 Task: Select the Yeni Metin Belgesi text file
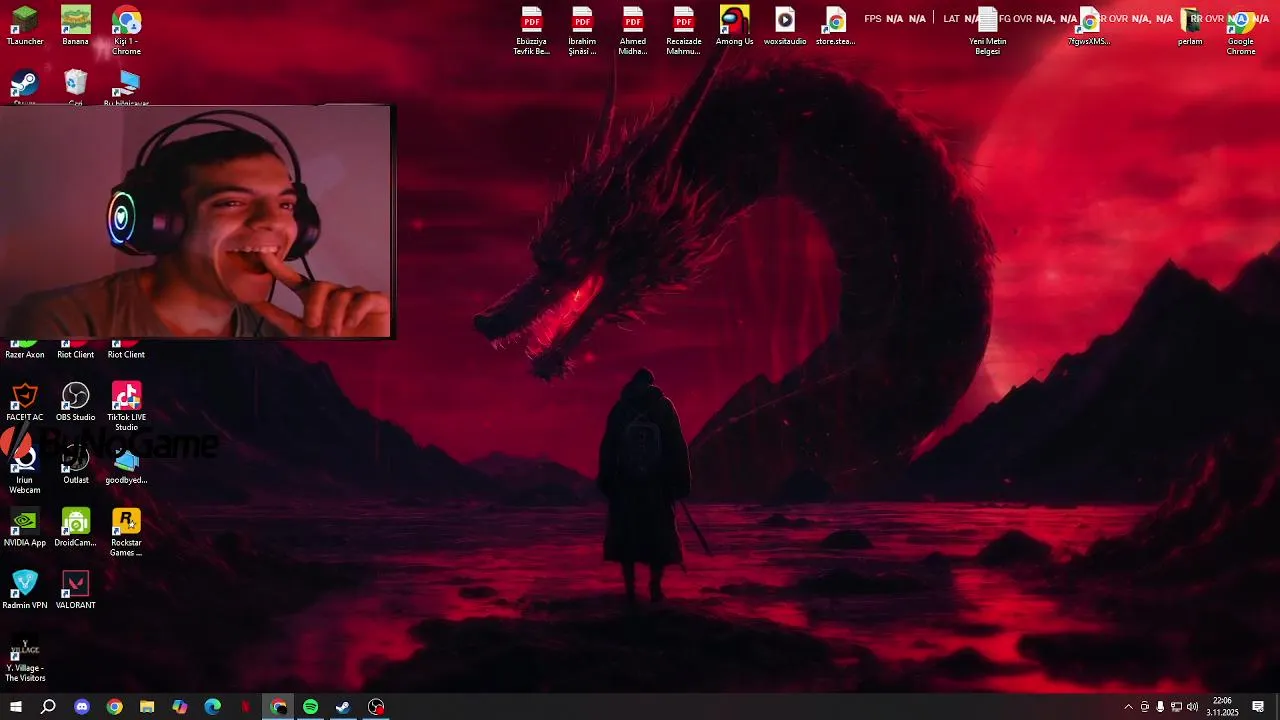pyautogui.click(x=988, y=30)
